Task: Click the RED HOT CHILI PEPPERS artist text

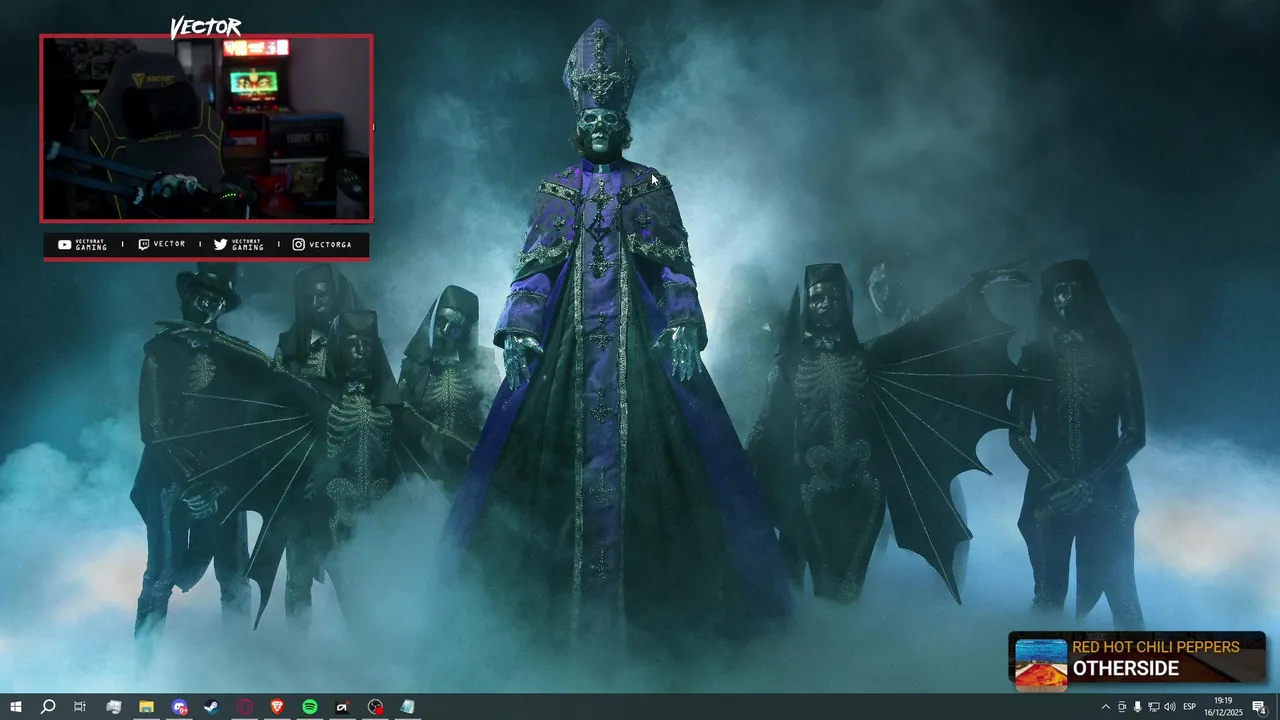Action: tap(1156, 647)
